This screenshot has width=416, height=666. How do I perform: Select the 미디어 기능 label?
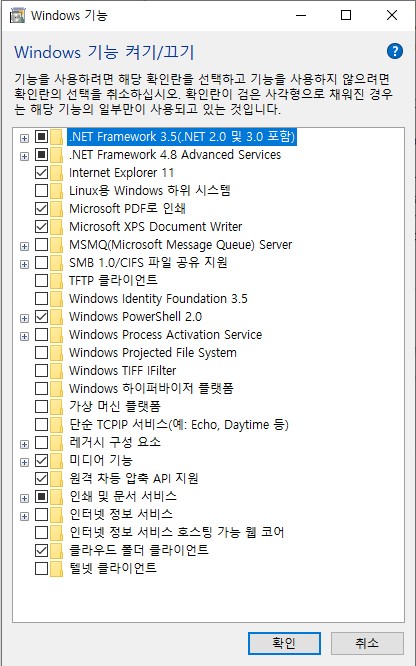101,460
